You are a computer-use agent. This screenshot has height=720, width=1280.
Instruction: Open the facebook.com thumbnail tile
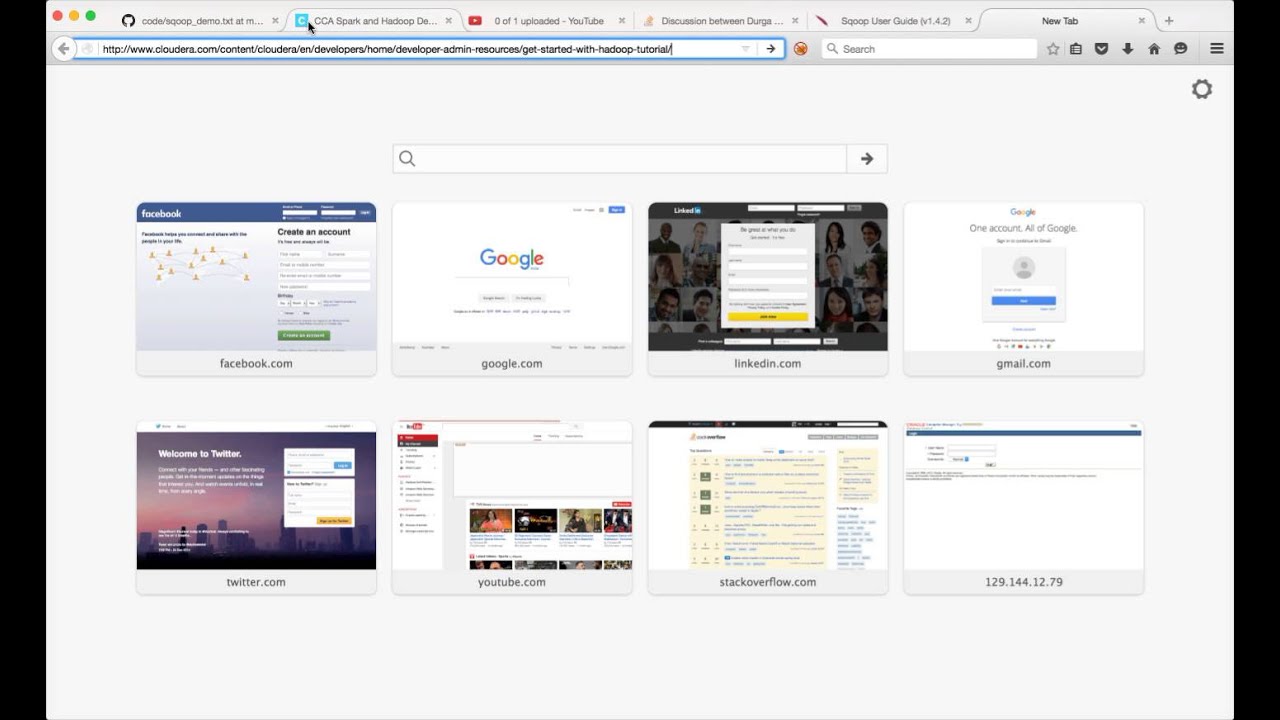[x=256, y=289]
